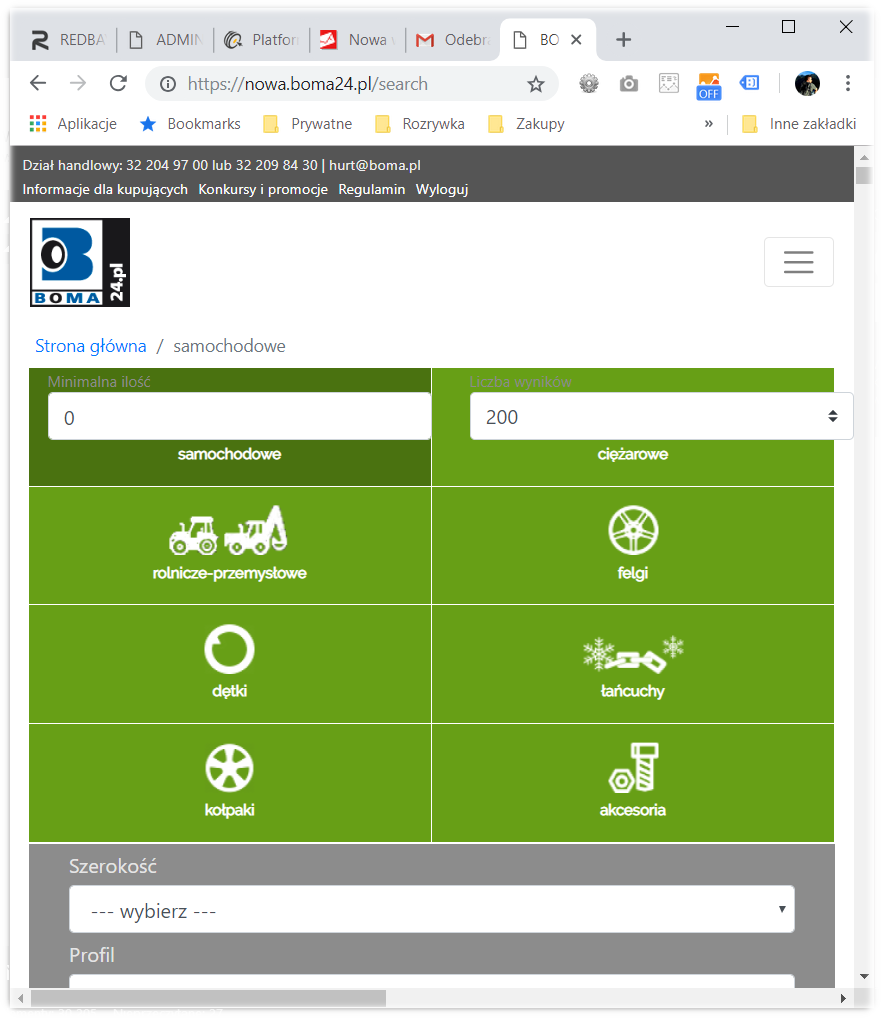Toggle the hamburger navigation menu
Screen dimensions: 881x1018
[798, 262]
